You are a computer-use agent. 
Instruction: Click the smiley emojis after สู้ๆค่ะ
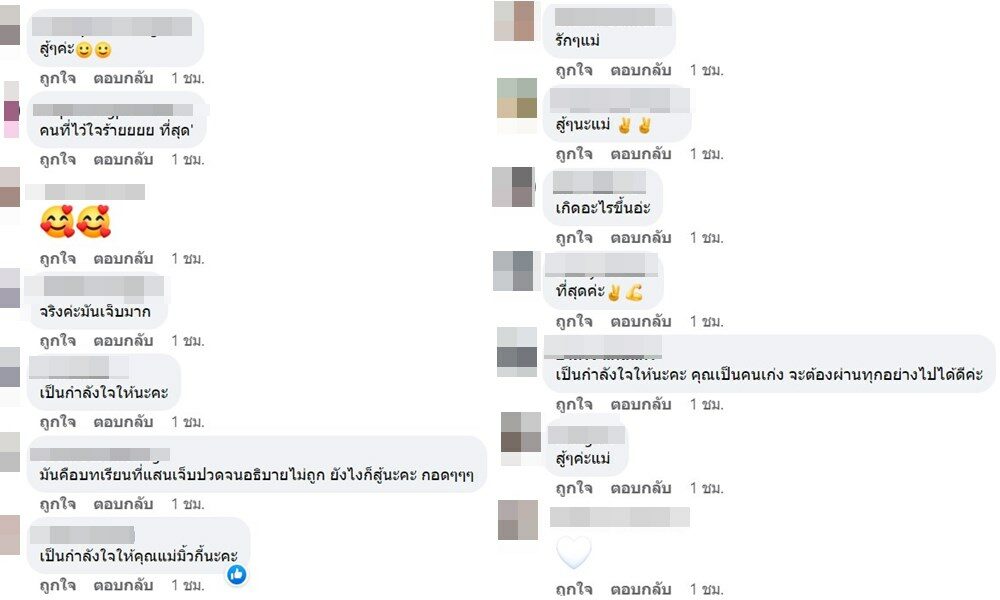pos(94,50)
